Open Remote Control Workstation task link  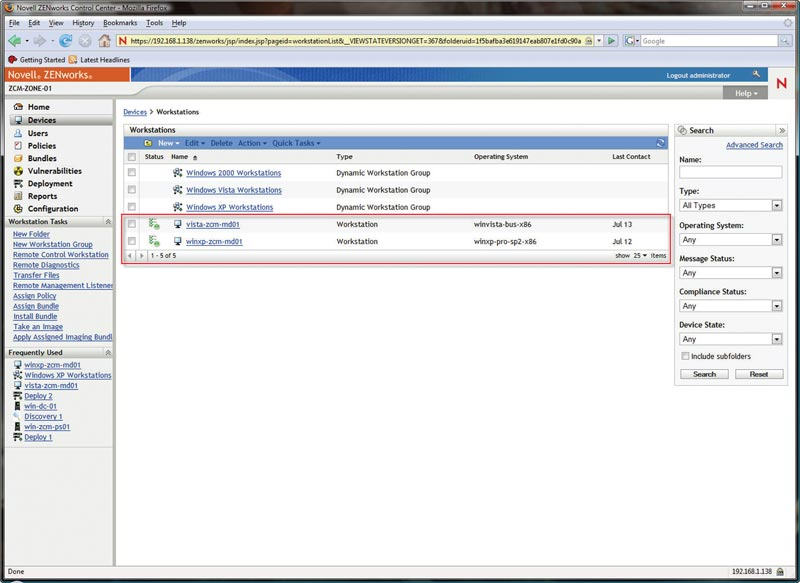click(x=61, y=255)
